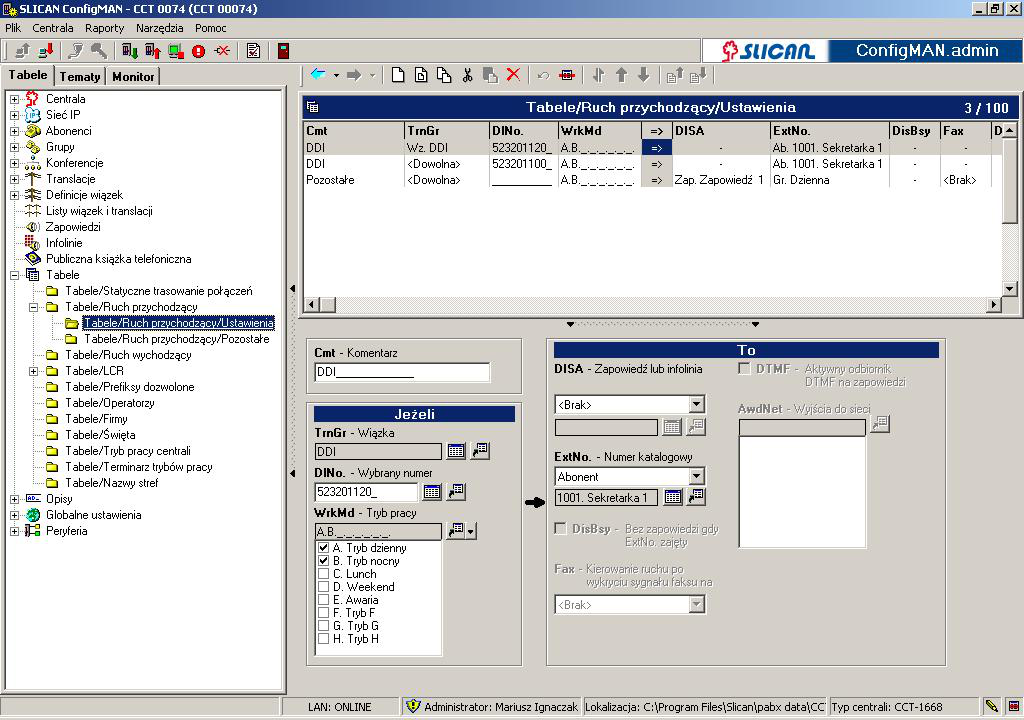1024x720 pixels.
Task: Open table picker beside 1001. Sekretarka 1
Action: (x=673, y=497)
